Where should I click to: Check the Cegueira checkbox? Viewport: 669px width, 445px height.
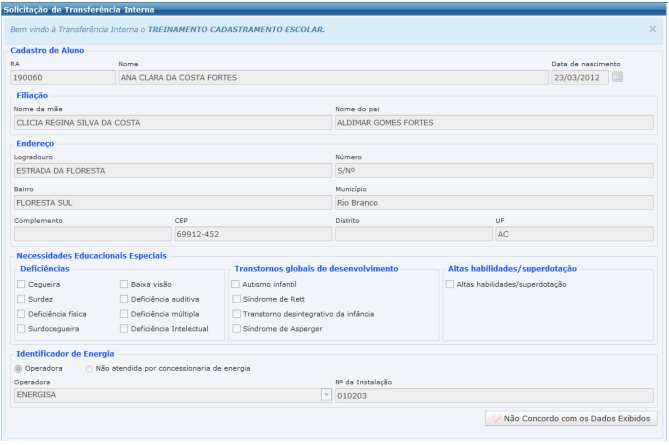[x=21, y=285]
